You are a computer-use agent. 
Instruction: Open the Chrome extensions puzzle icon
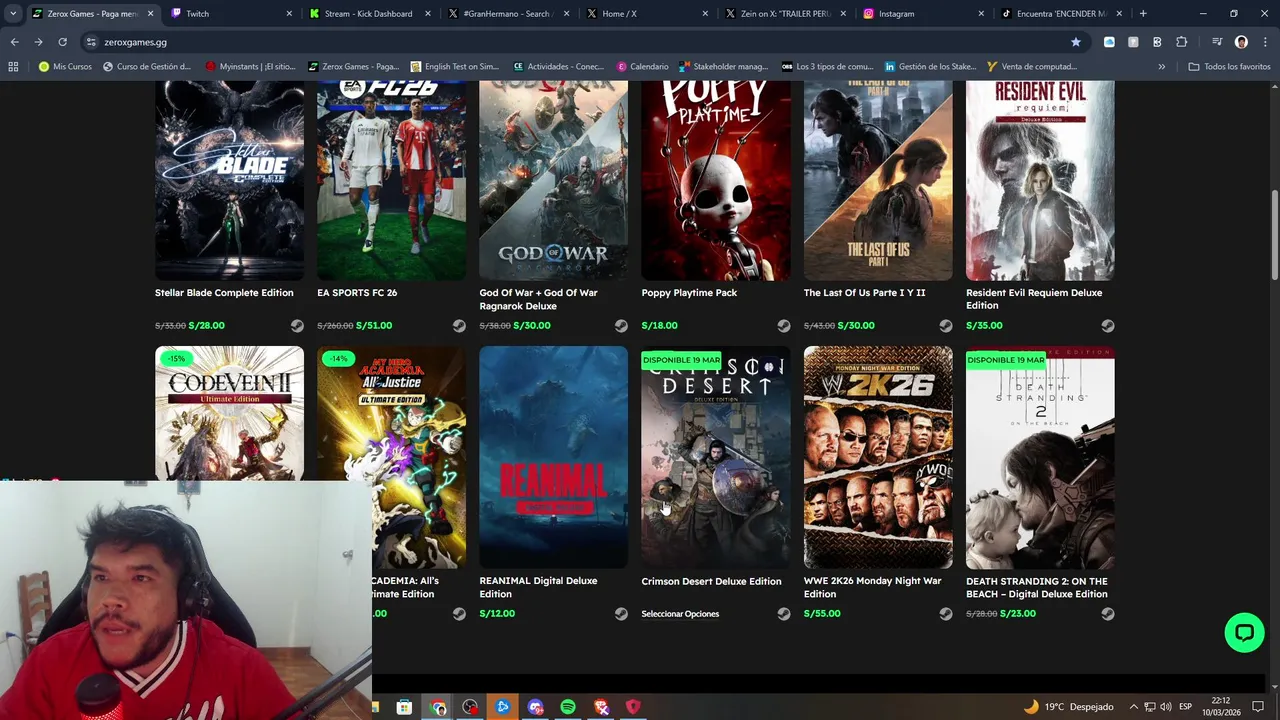coord(1182,42)
